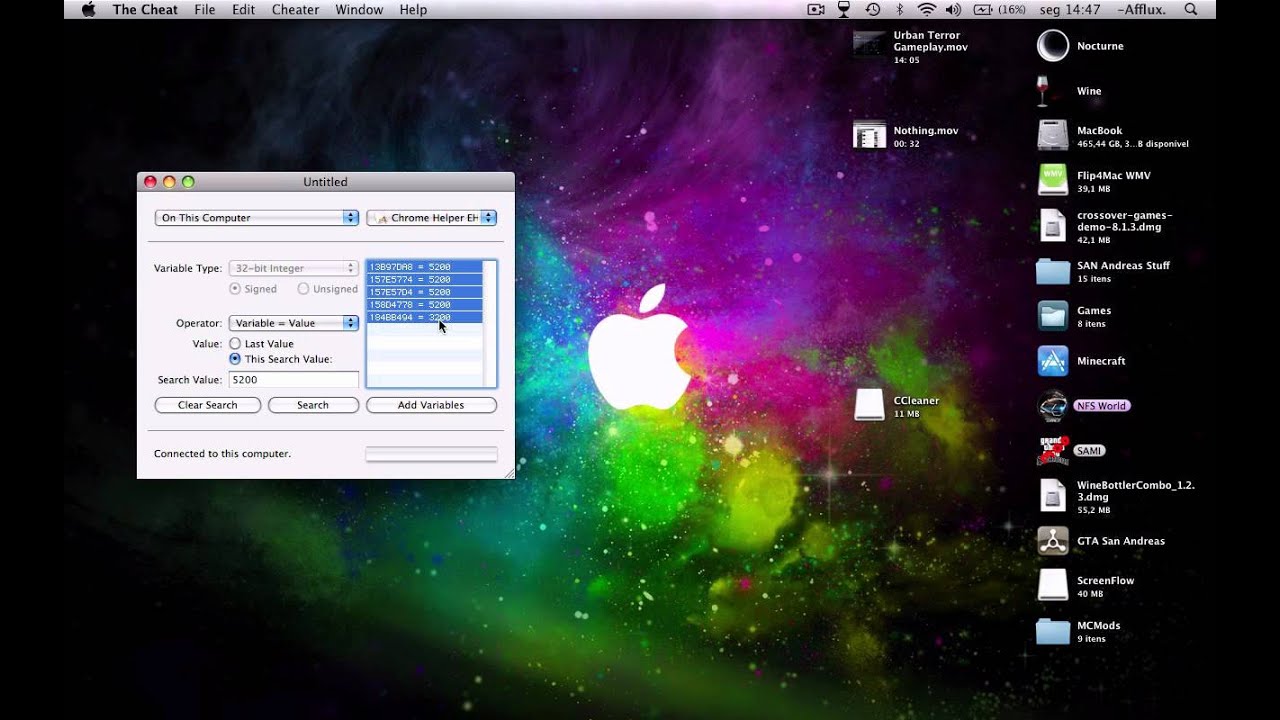This screenshot has width=1280, height=720.
Task: Click the Untitled window title bar
Action: click(x=326, y=182)
